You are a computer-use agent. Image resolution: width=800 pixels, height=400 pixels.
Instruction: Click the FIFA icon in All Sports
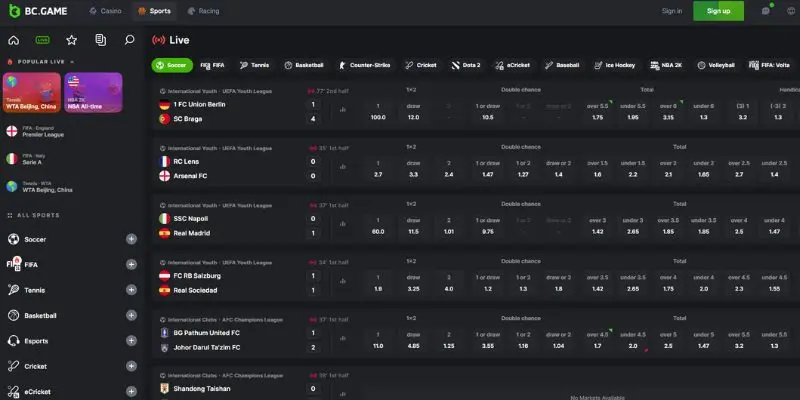14,264
